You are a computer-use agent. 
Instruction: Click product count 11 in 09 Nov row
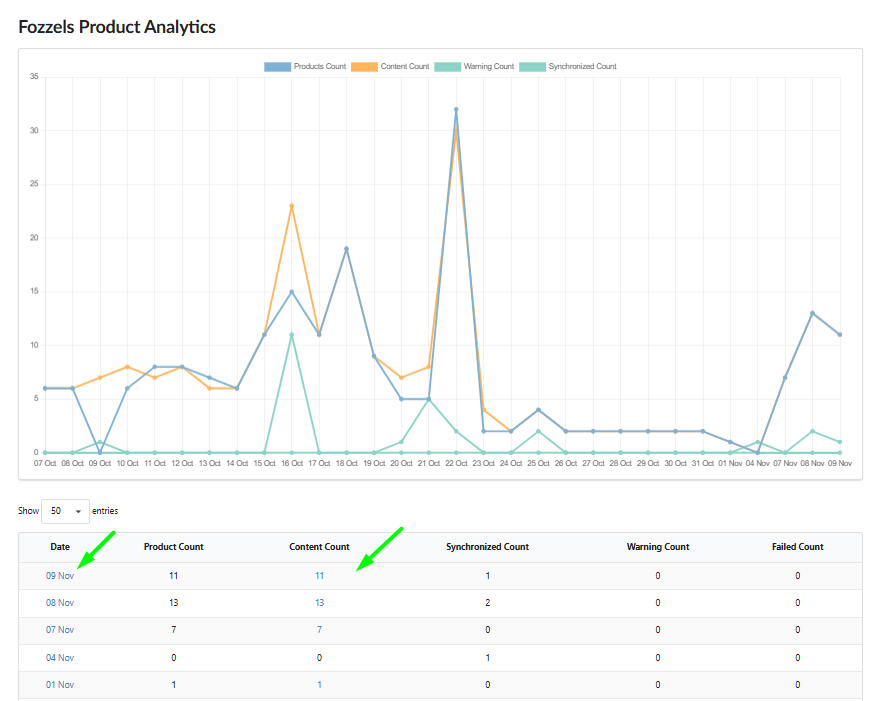174,576
